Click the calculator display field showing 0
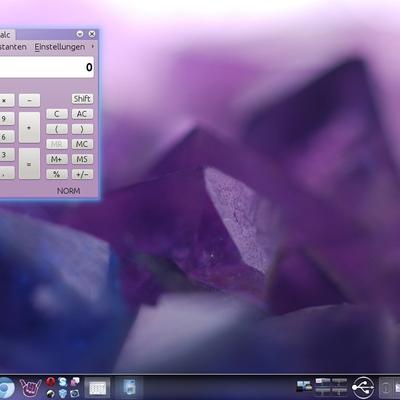 coord(46,67)
